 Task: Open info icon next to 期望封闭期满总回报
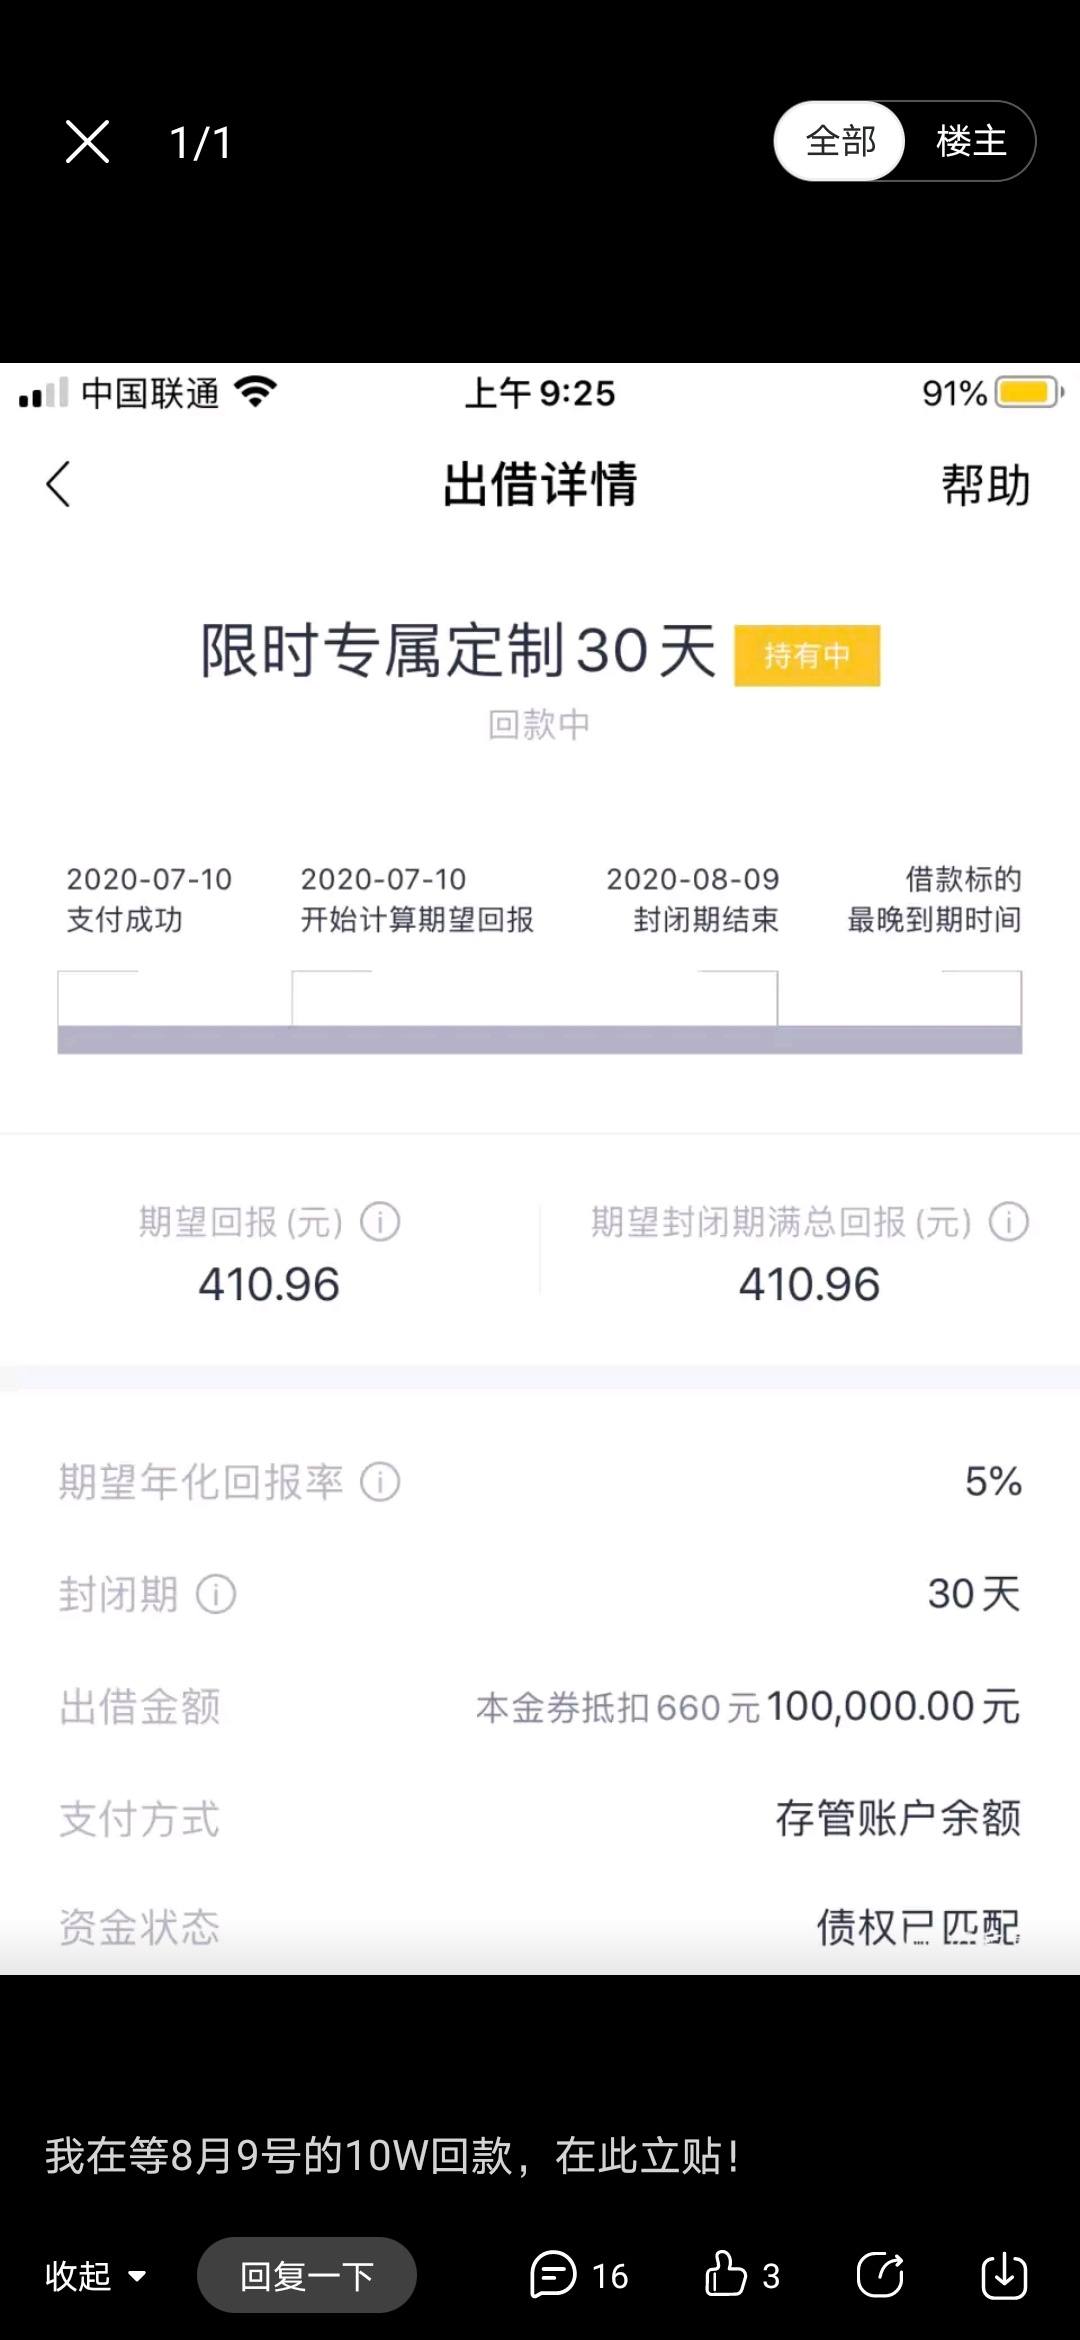(x=1008, y=1221)
